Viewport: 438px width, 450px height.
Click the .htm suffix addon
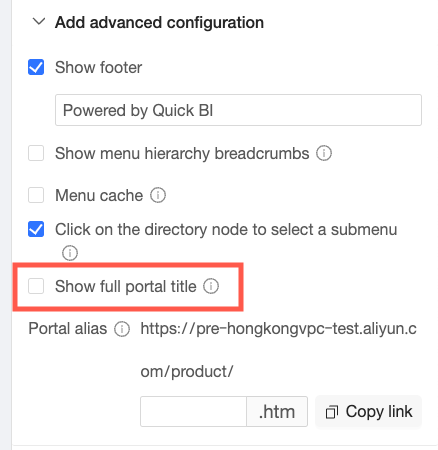[x=277, y=411]
